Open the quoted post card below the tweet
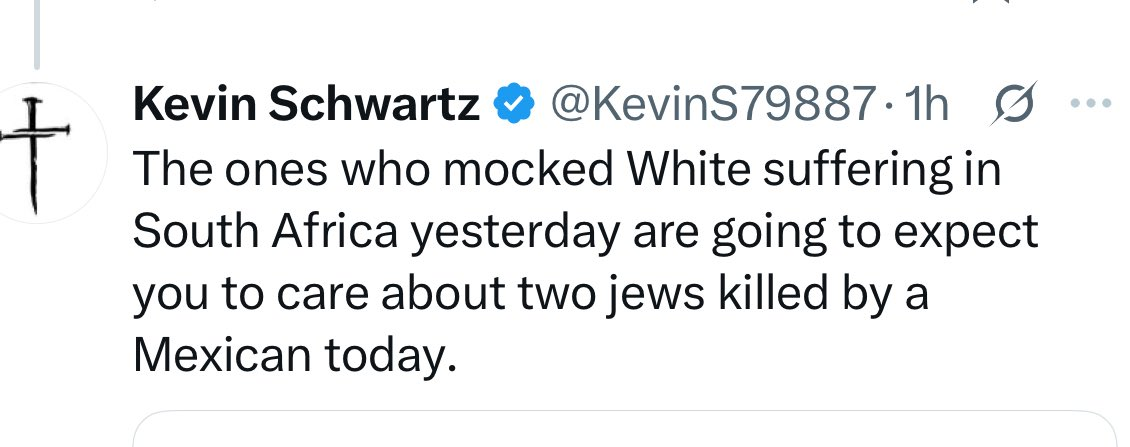 point(624,430)
